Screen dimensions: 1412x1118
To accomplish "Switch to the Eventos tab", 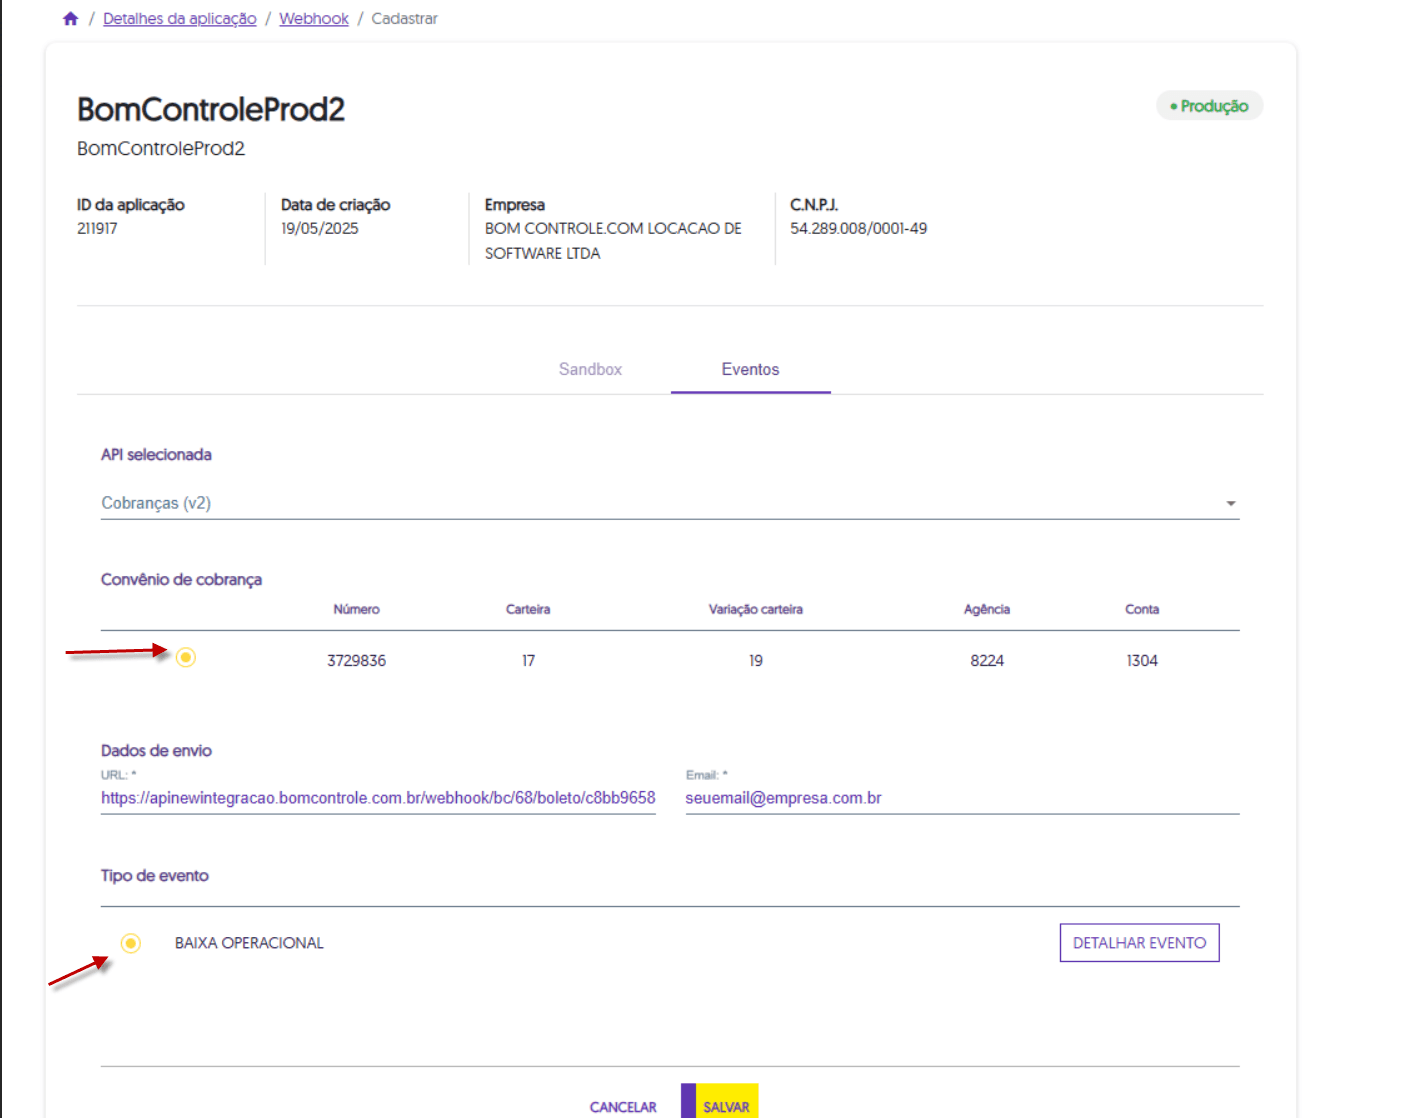I will (750, 369).
